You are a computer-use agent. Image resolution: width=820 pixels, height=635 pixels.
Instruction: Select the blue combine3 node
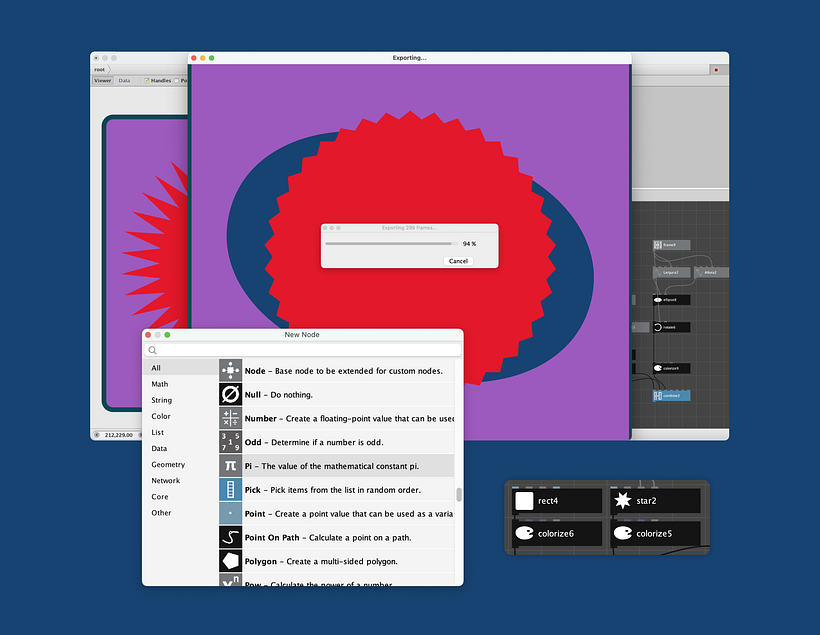(x=671, y=395)
